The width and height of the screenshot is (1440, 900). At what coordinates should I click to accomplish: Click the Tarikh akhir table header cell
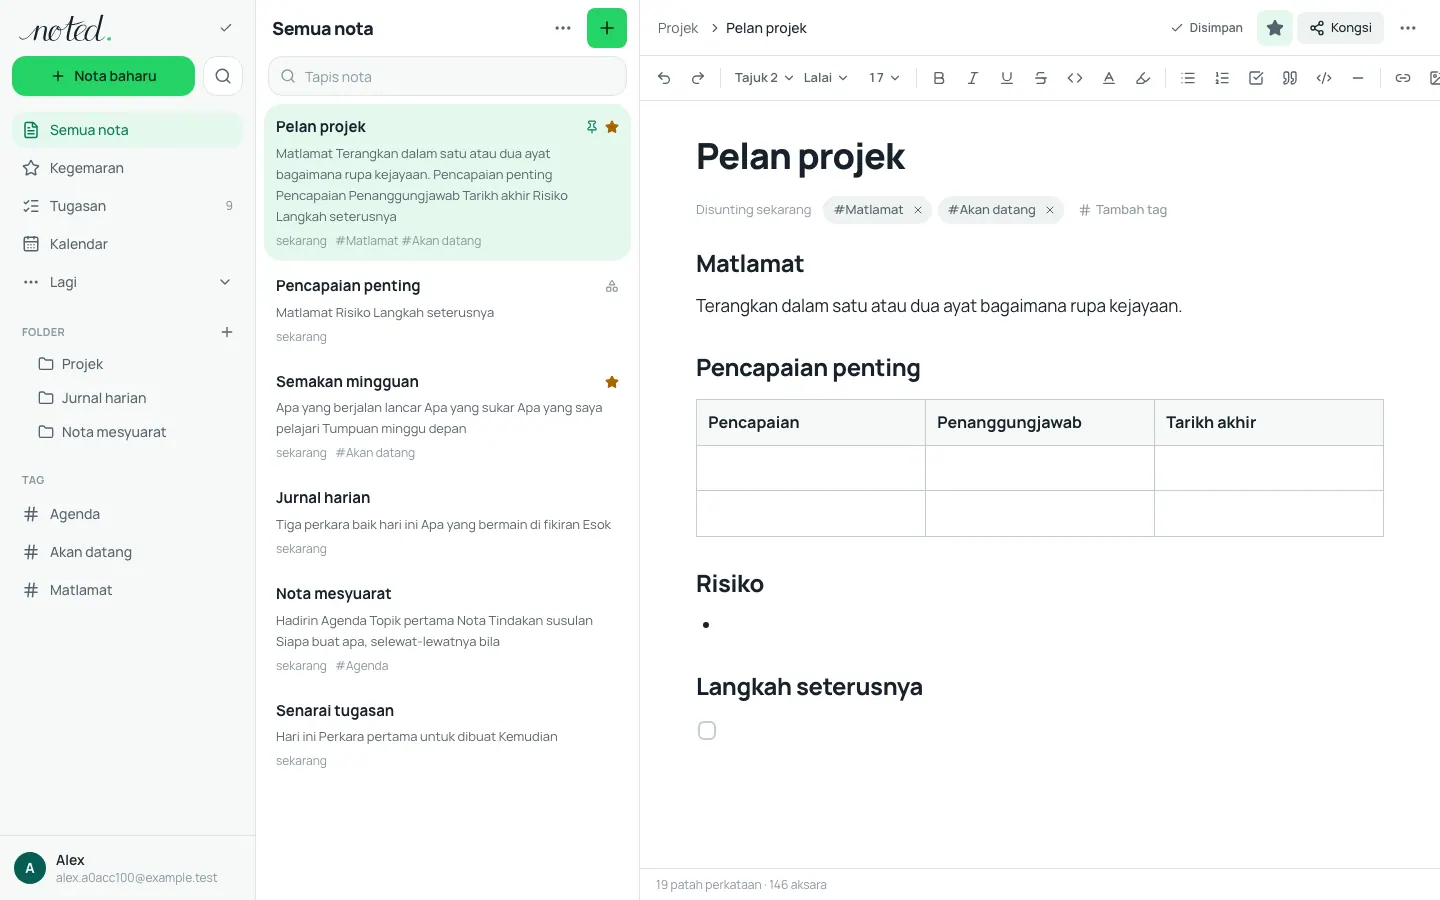[1269, 422]
